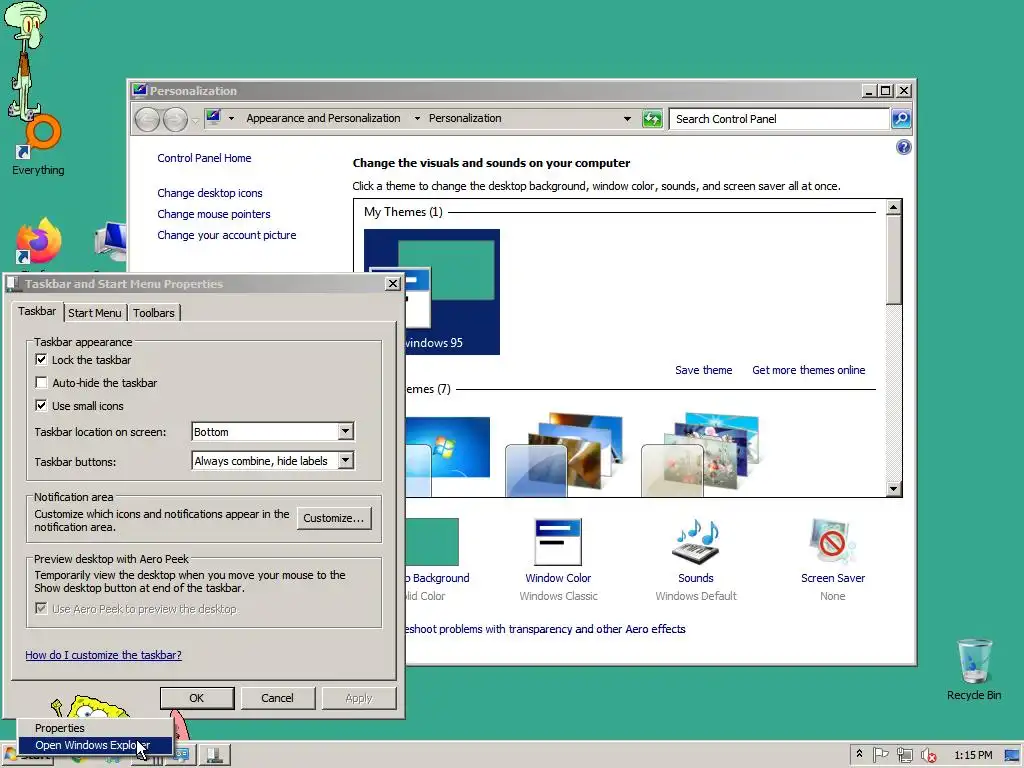The height and width of the screenshot is (768, 1024).
Task: Click the Personalization breadcrumb
Action: tap(465, 118)
